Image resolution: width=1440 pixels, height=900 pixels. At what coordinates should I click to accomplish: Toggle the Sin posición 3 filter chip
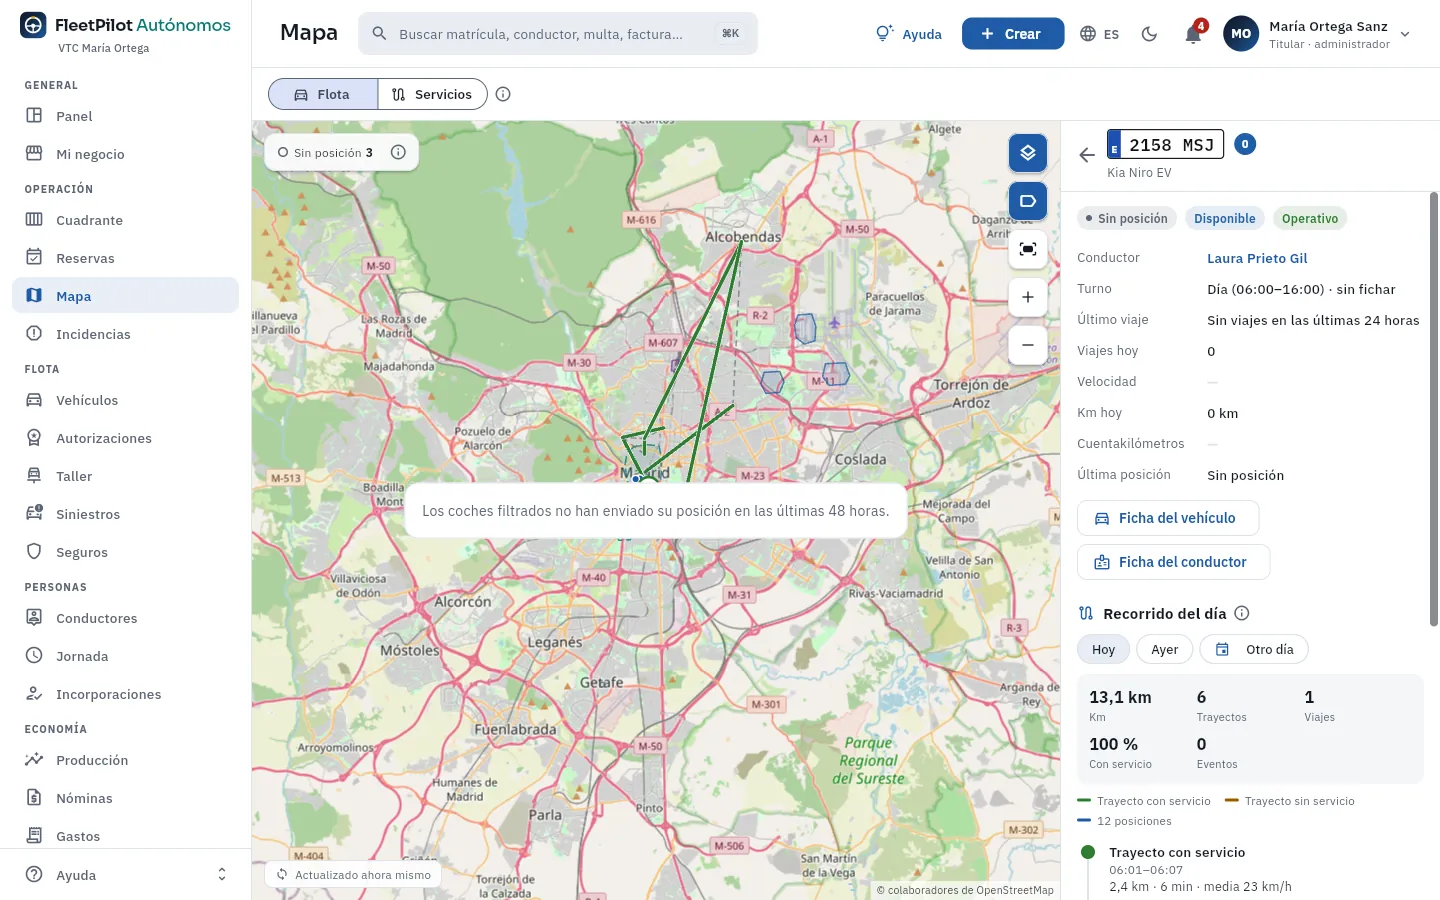[x=325, y=153]
